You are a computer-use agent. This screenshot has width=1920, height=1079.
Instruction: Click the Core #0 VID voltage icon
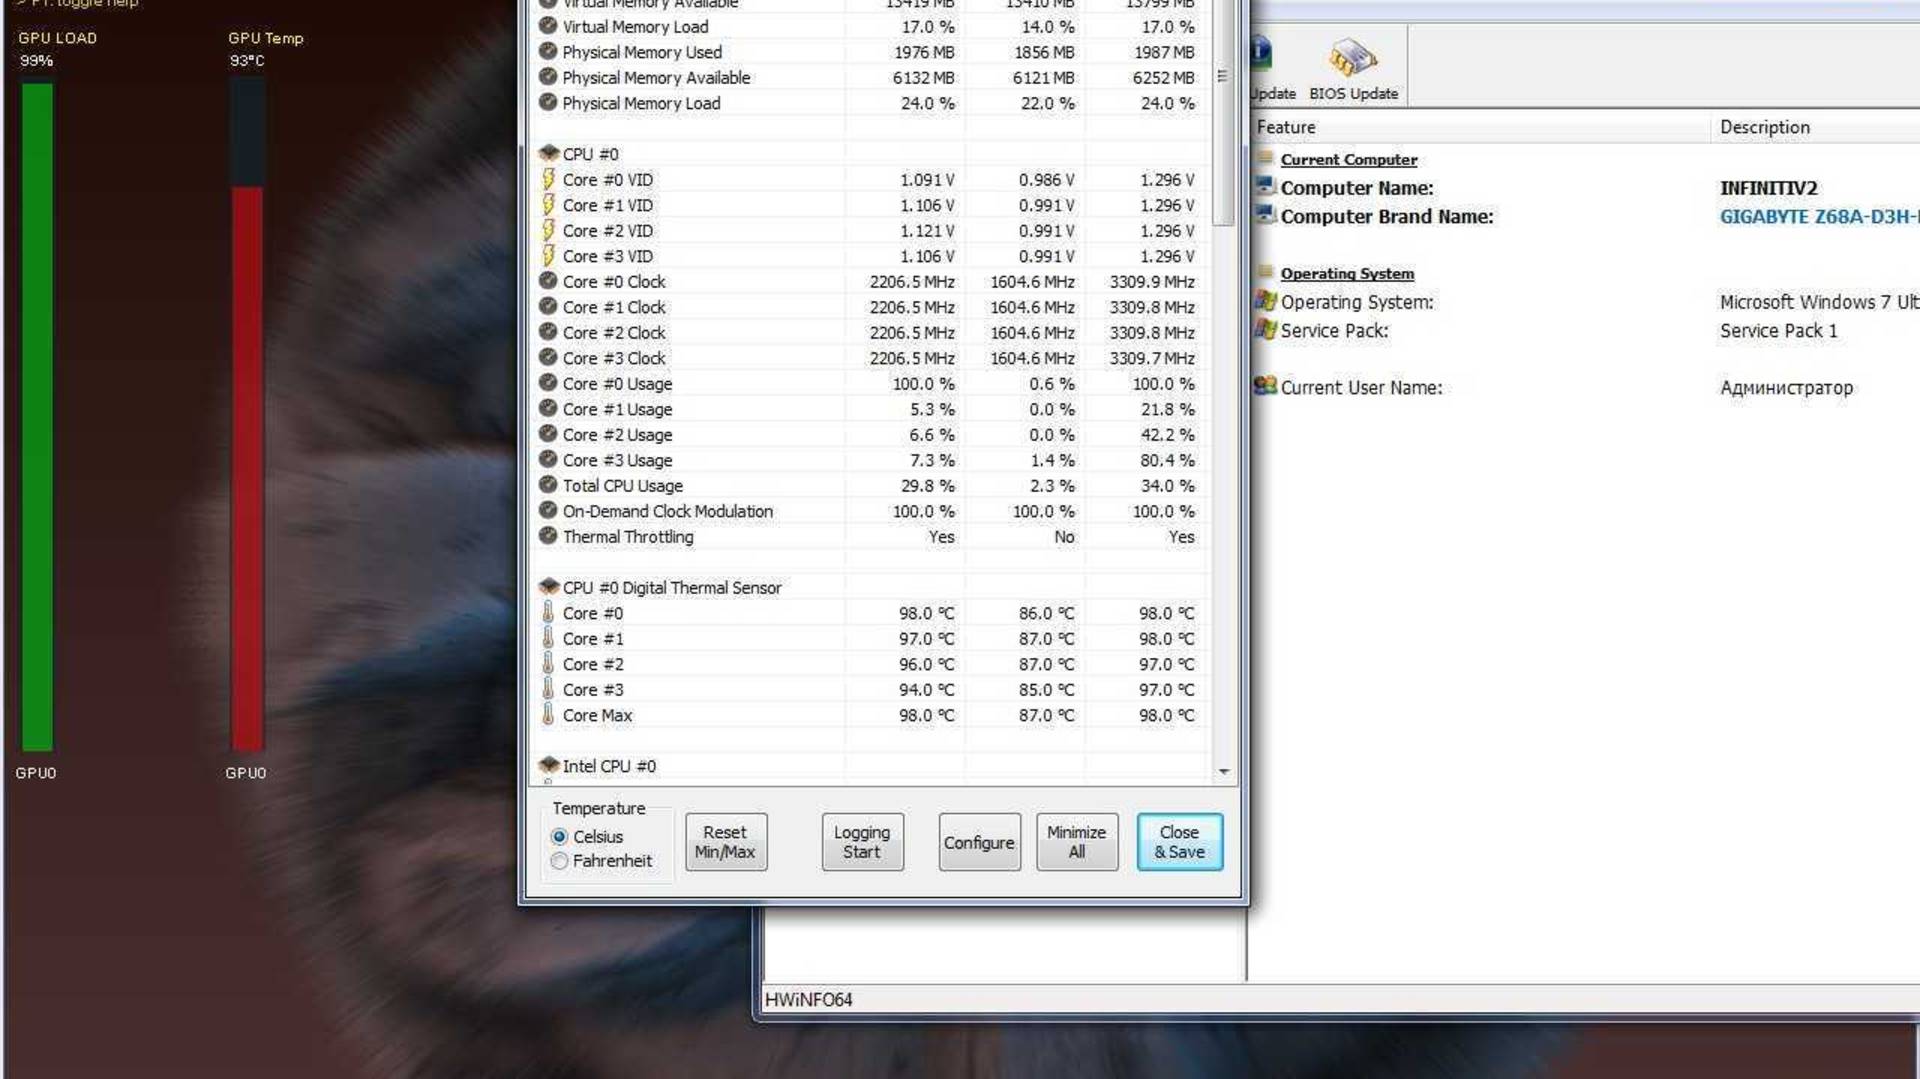(x=548, y=179)
